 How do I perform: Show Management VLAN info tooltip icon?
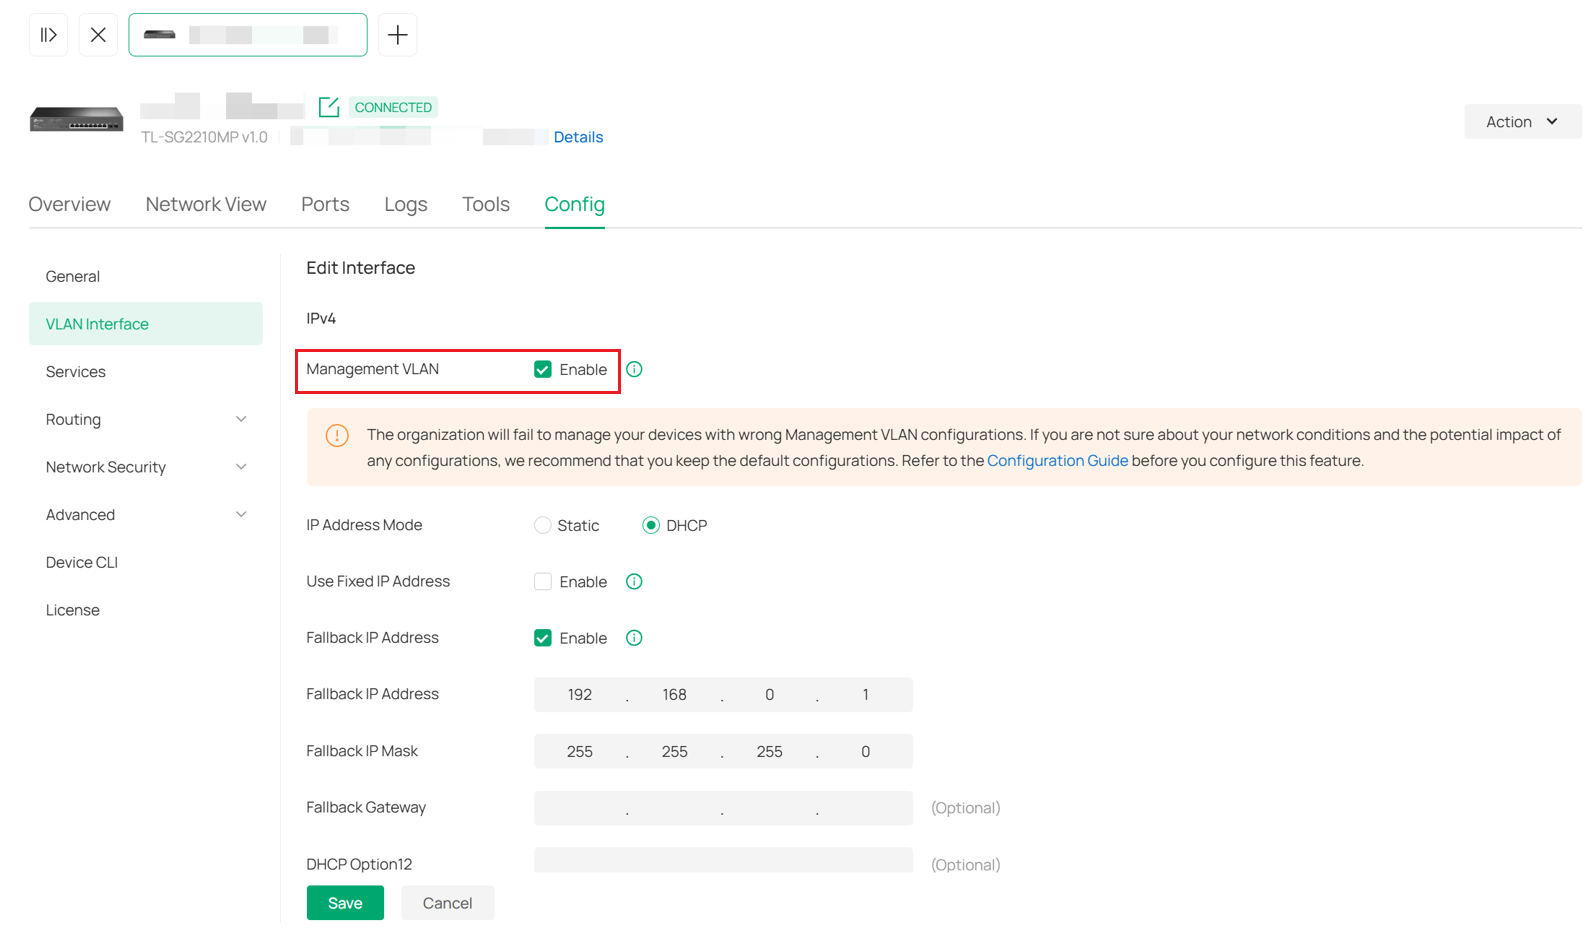[x=634, y=370]
